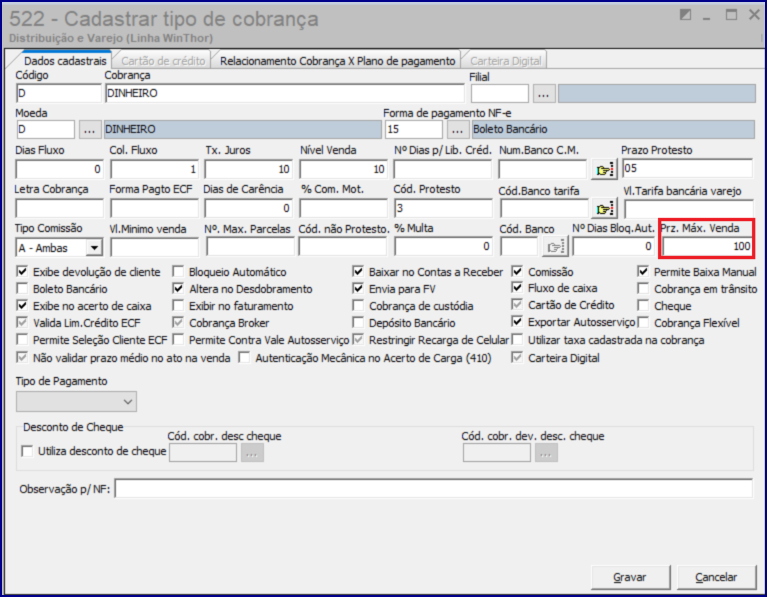Click the Dias Fluxo field

59,169
